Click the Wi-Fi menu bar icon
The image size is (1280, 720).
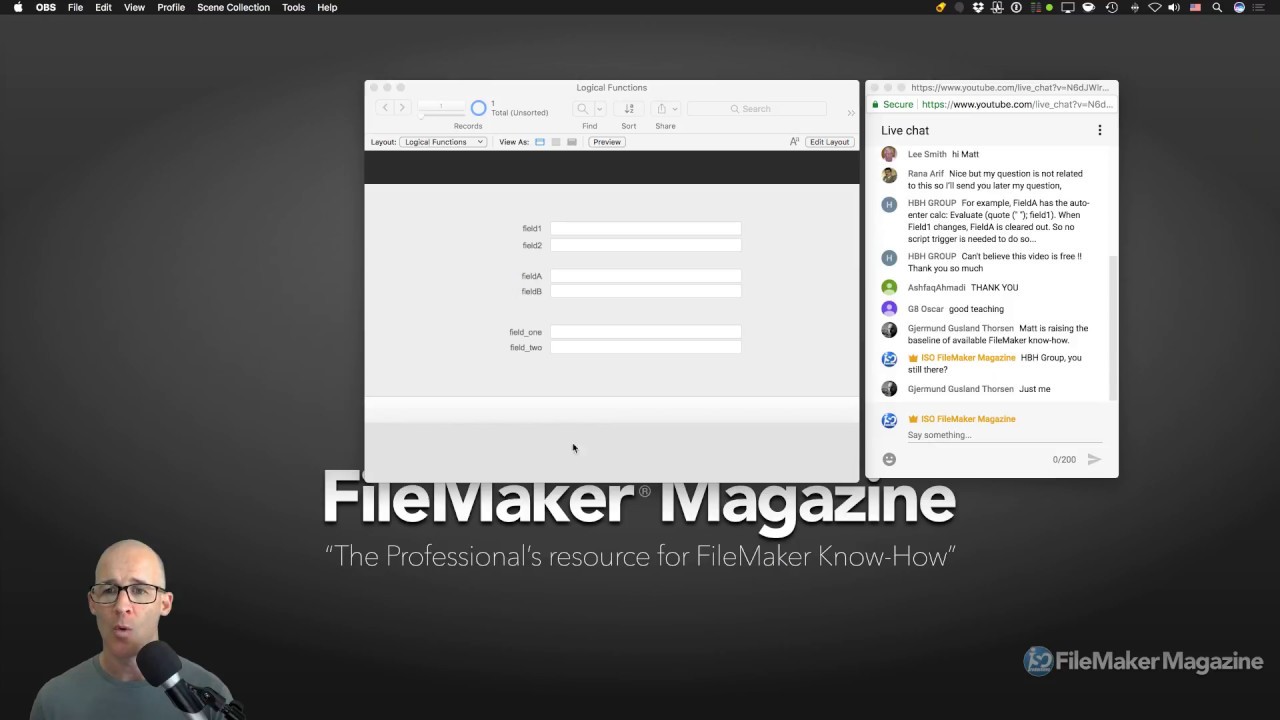click(x=1154, y=7)
